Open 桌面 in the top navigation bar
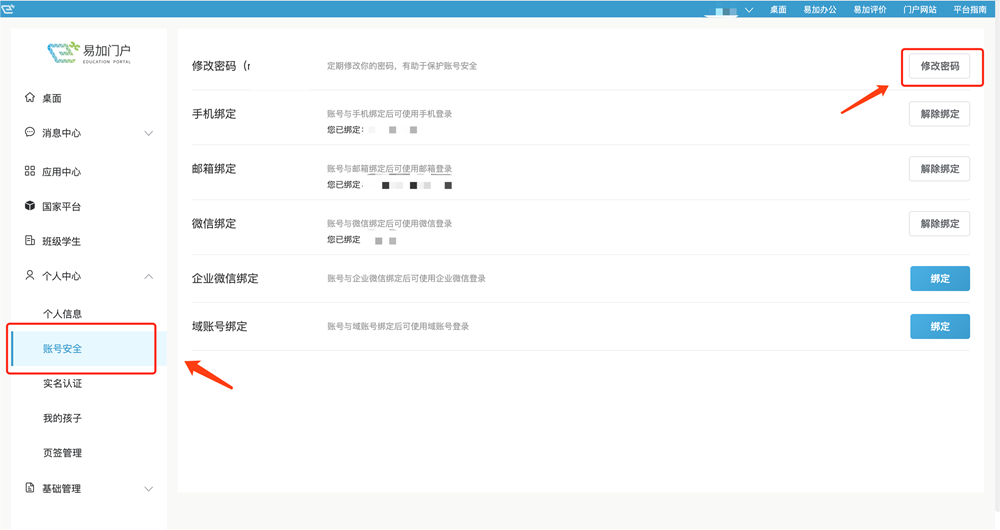Screen dimensions: 1000x530 click(x=778, y=10)
